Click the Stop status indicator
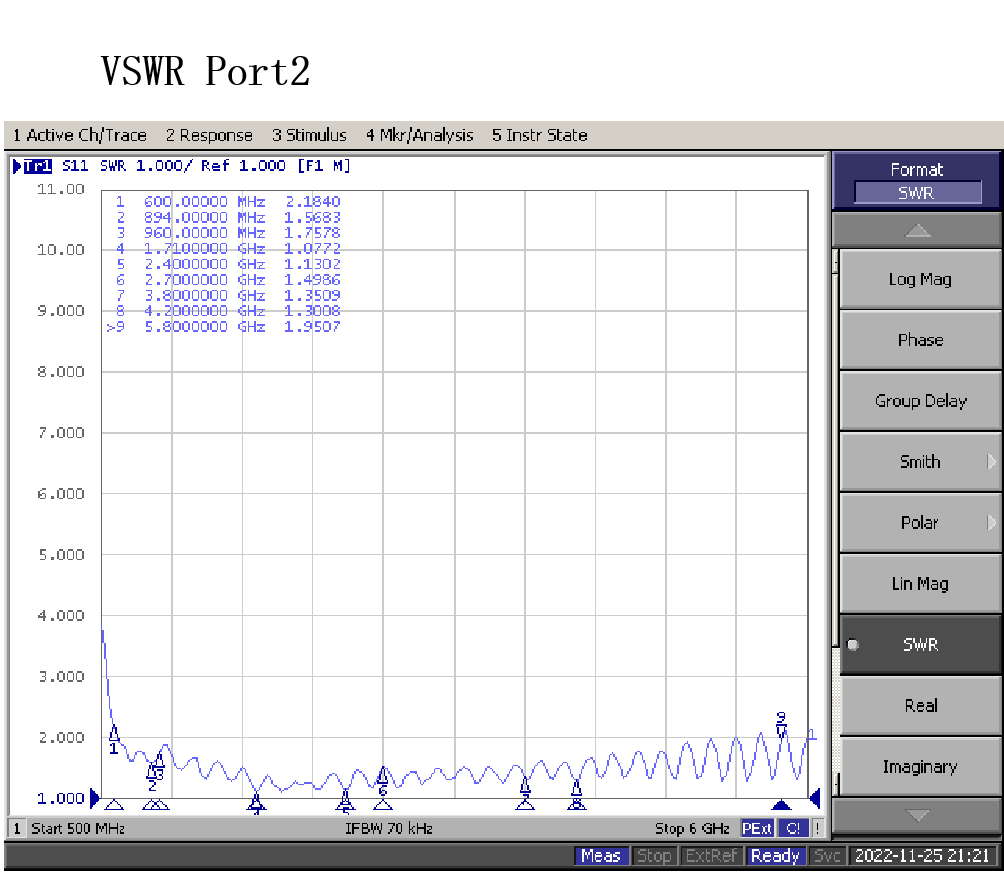Viewport: 1004px width, 872px height. click(x=654, y=855)
